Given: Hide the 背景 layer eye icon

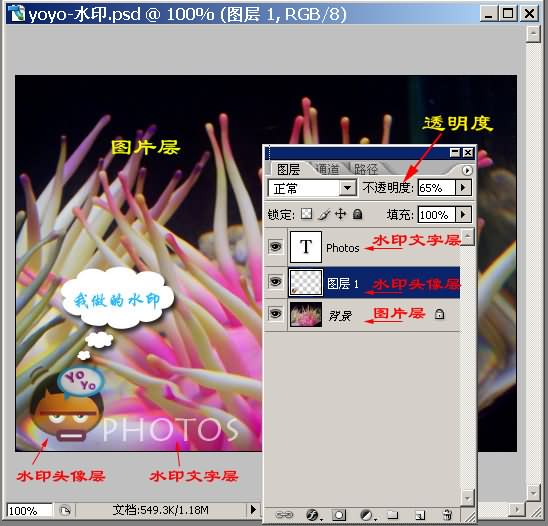Looking at the screenshot, I should [x=275, y=314].
